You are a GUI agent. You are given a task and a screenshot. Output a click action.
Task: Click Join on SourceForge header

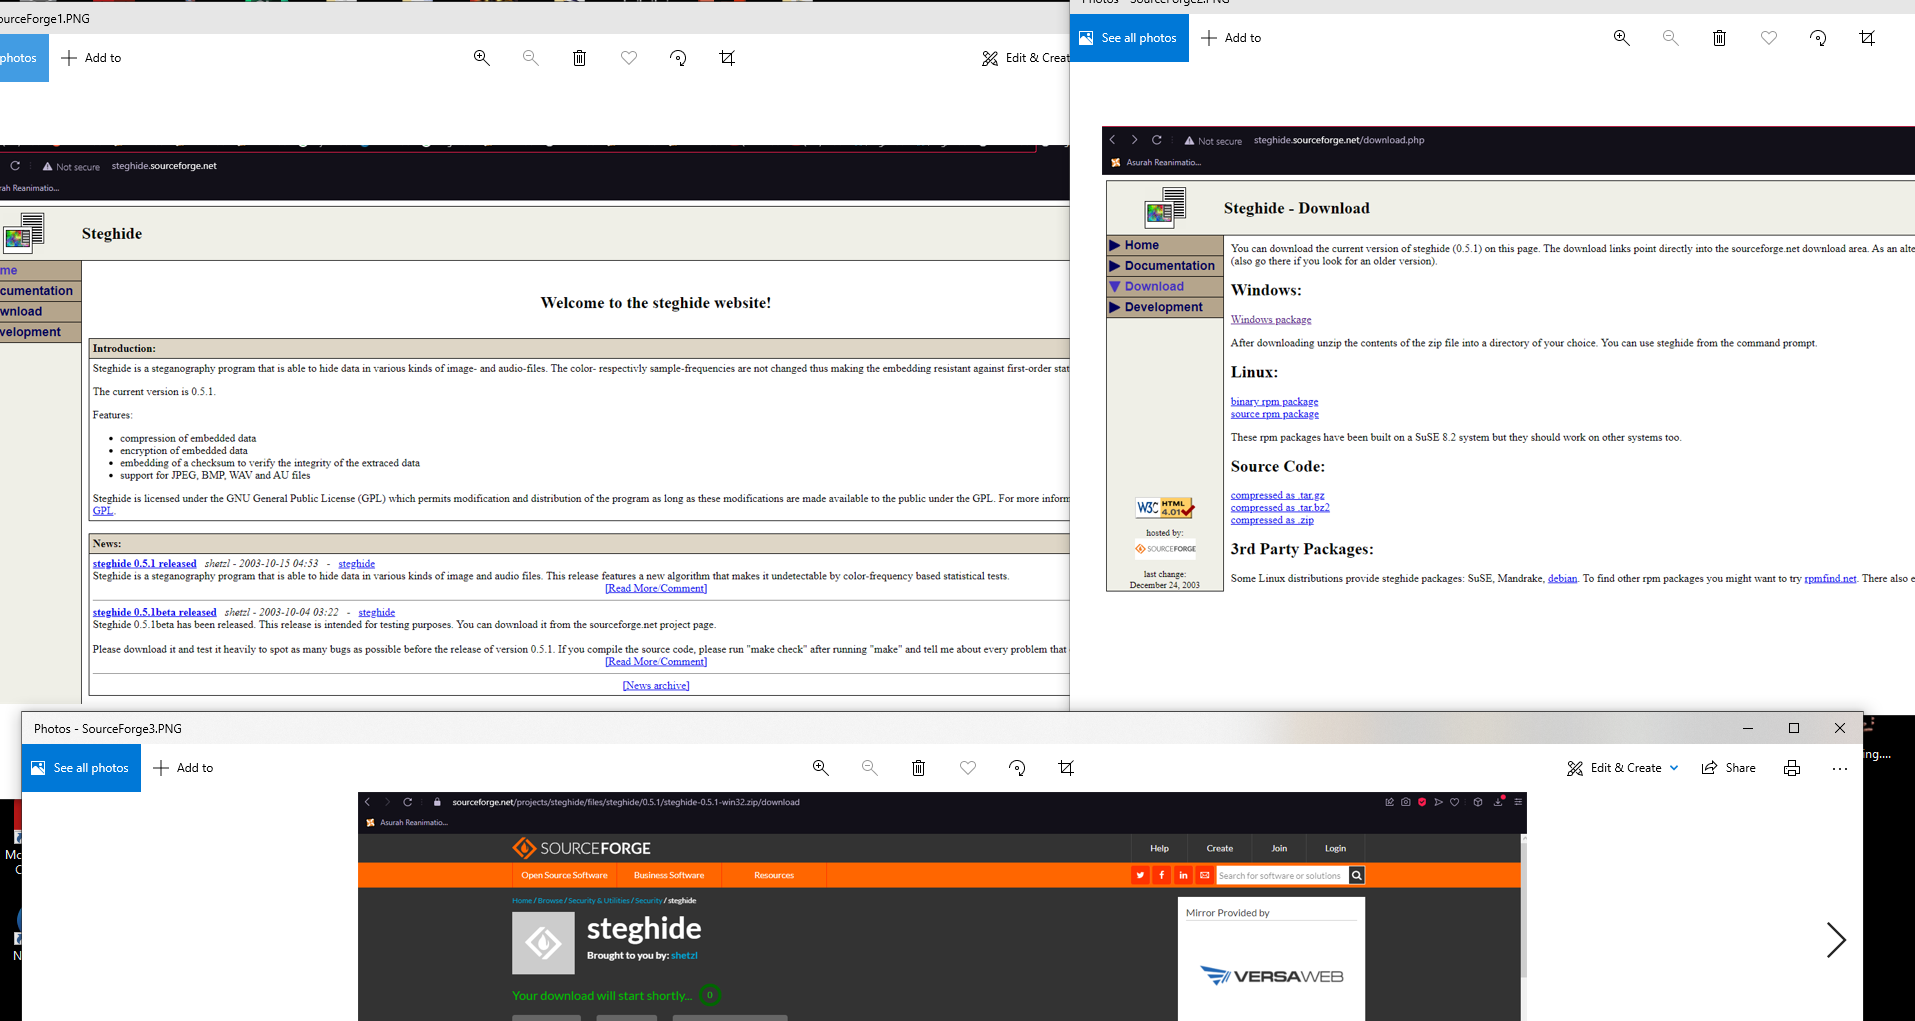point(1279,849)
